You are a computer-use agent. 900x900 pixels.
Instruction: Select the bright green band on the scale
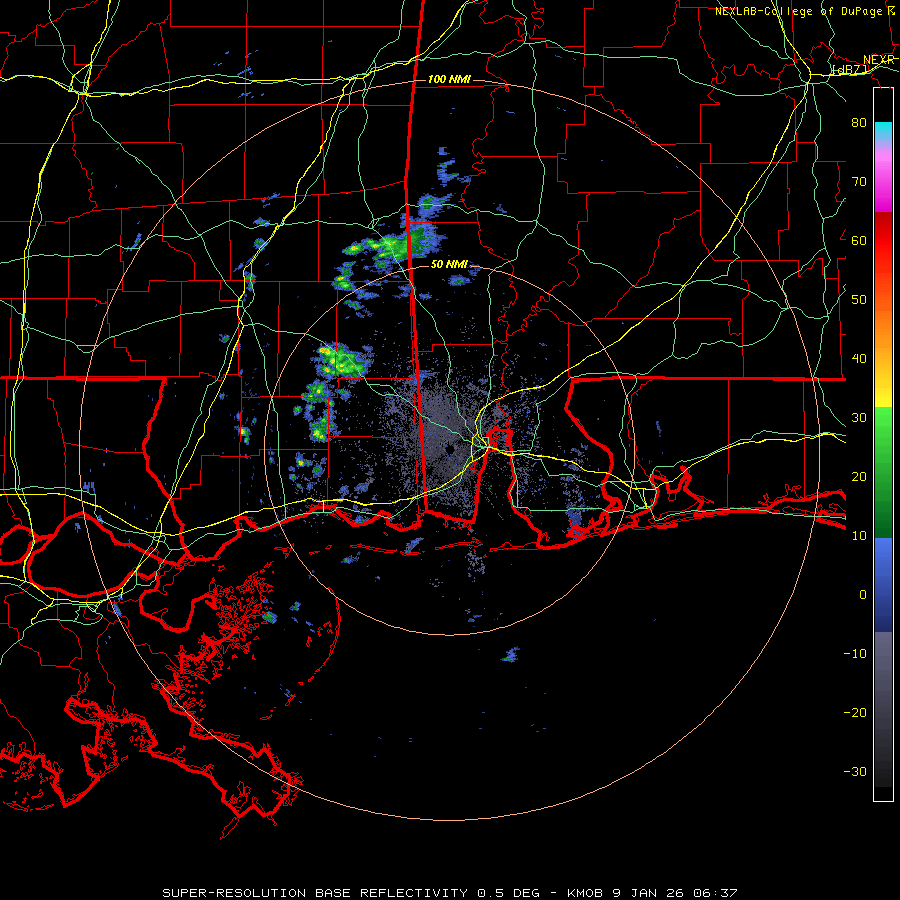tap(883, 428)
